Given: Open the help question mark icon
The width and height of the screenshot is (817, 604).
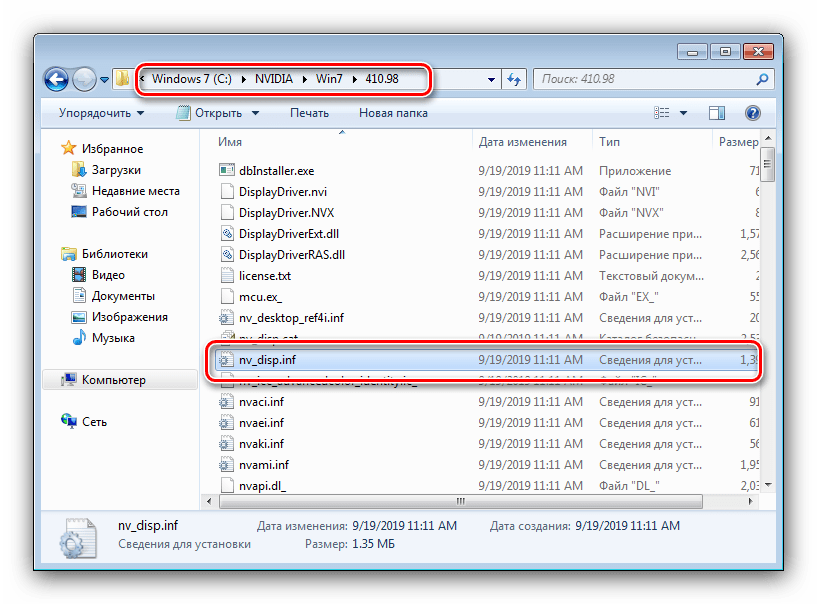Looking at the screenshot, I should point(753,113).
